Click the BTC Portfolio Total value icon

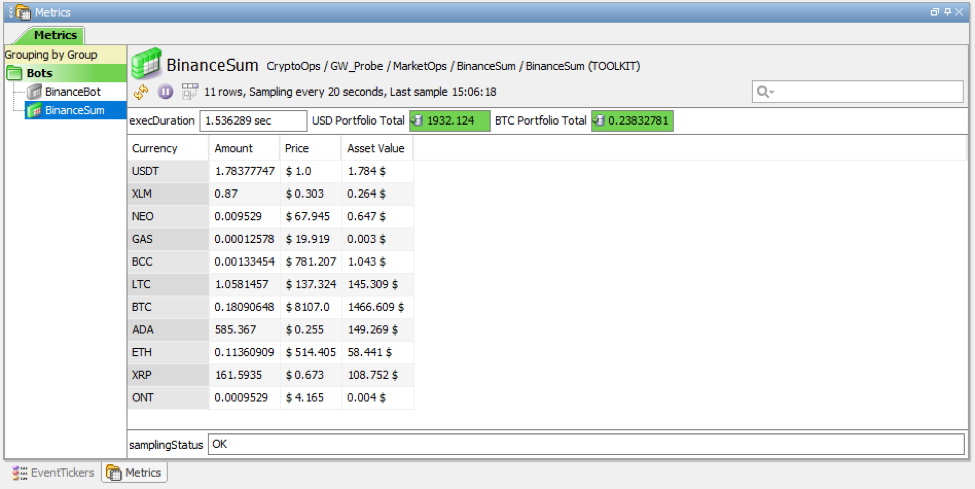pos(599,121)
